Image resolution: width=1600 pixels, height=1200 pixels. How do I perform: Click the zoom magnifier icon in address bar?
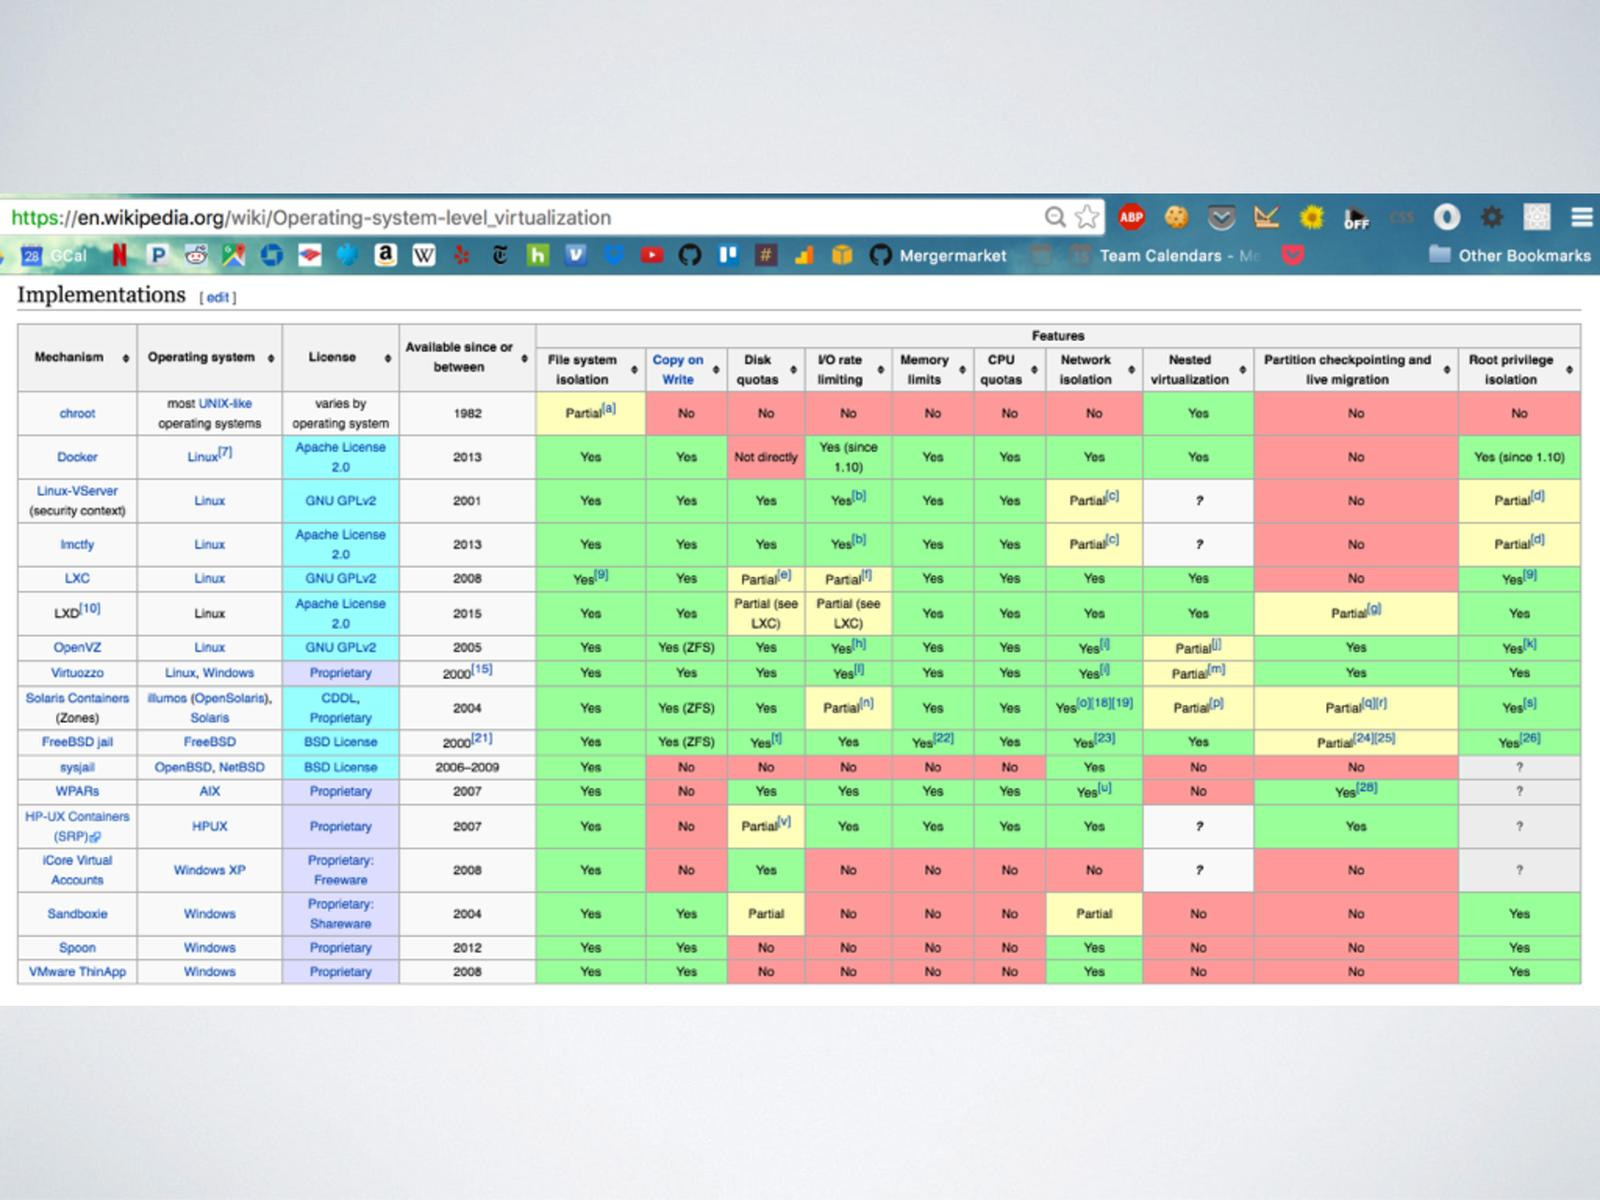1055,217
